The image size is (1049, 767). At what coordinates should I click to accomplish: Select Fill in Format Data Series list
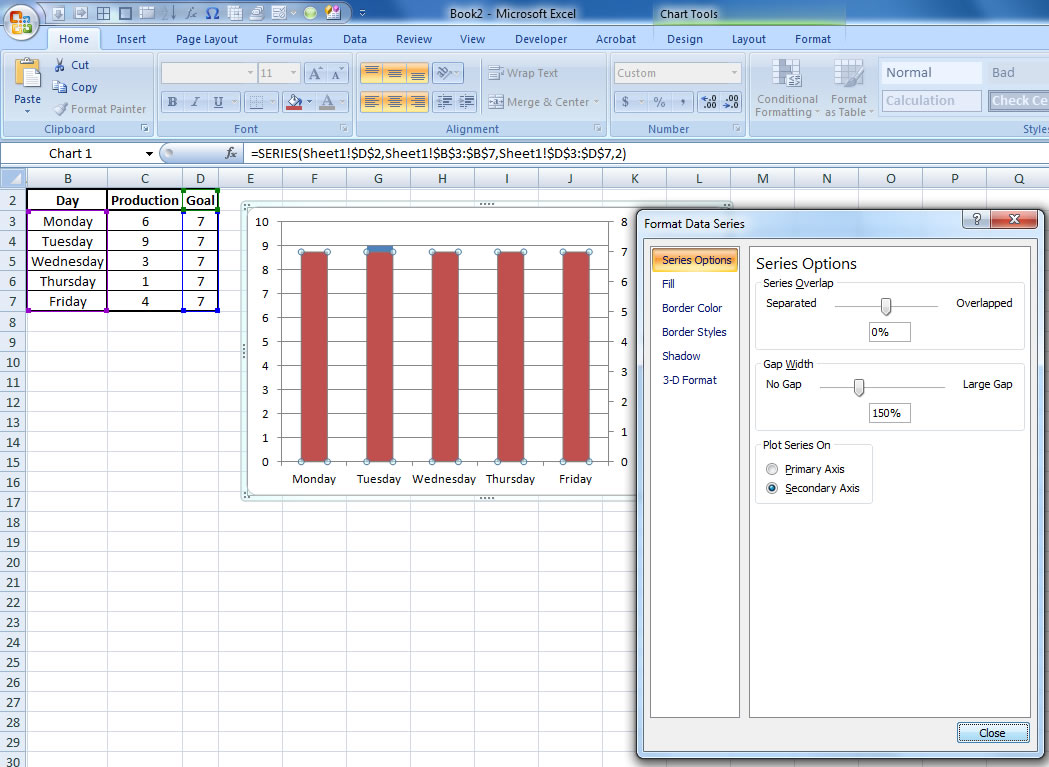click(668, 284)
